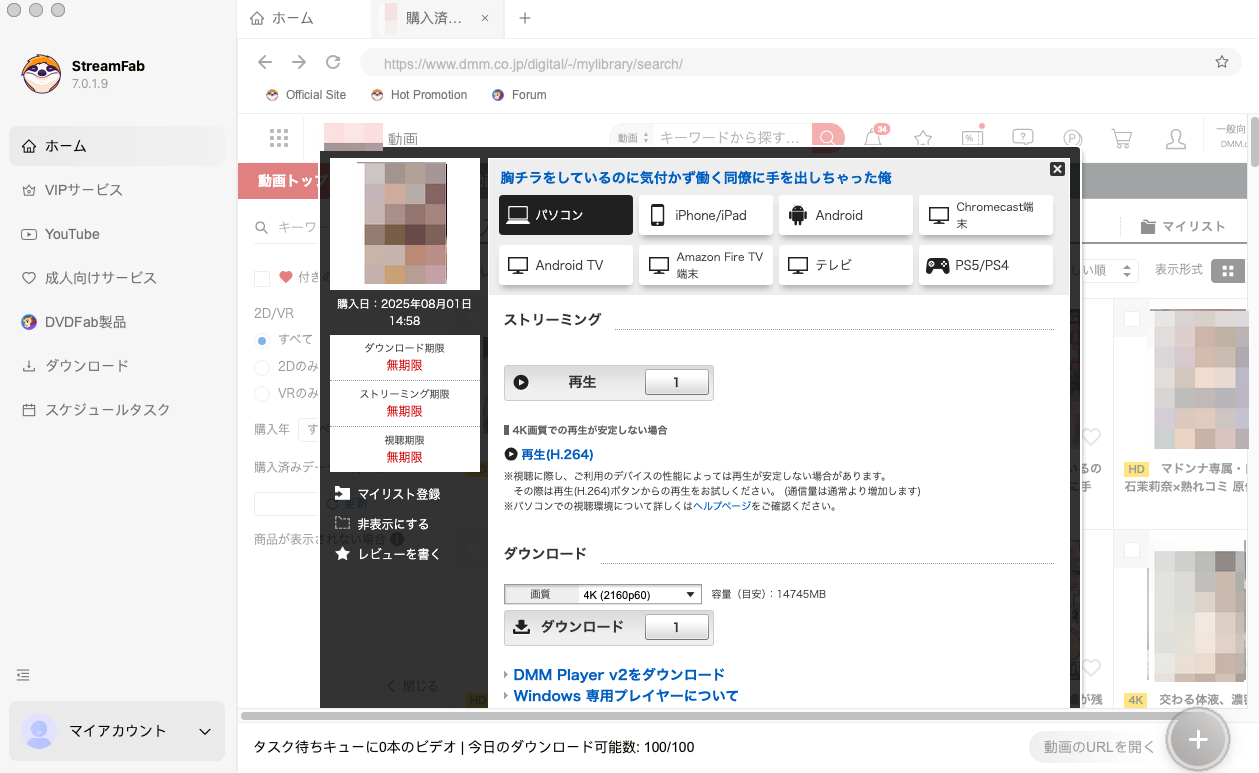
Task: Open the マイリスト tab
Action: coord(1184,227)
